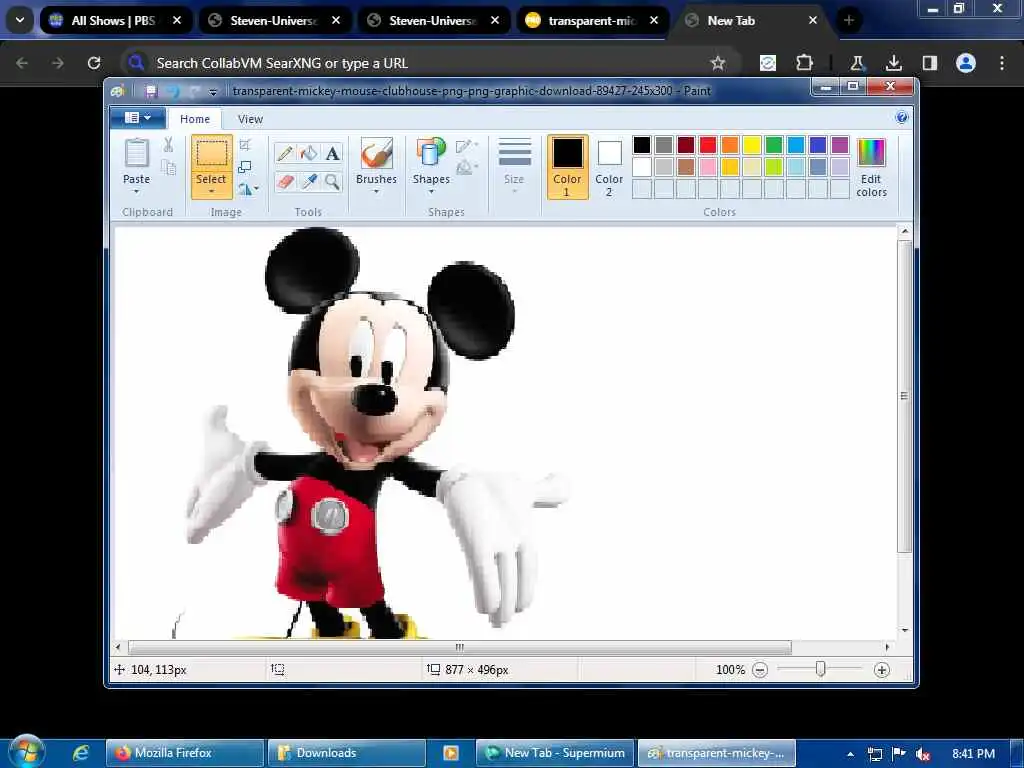Click the Undo arrow in quick access toolbar
The width and height of the screenshot is (1024, 768).
pyautogui.click(x=173, y=91)
